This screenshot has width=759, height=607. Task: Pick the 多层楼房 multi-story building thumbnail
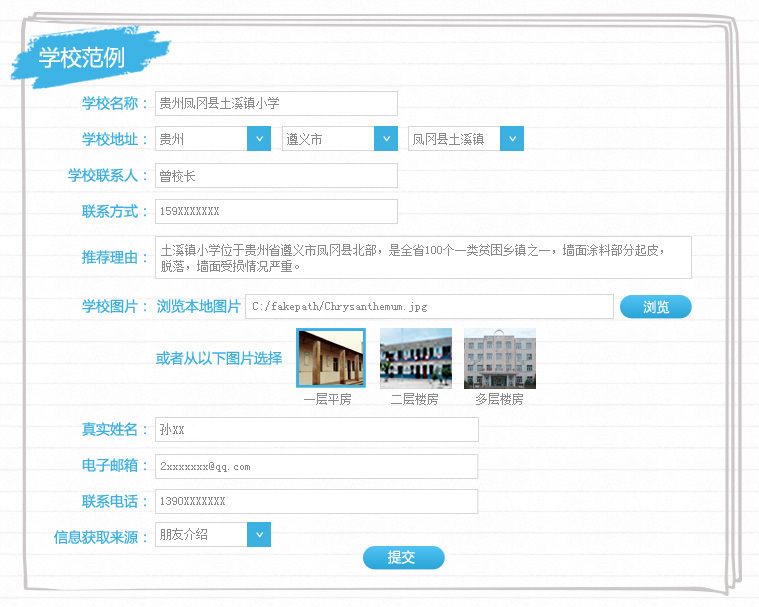pyautogui.click(x=500, y=358)
